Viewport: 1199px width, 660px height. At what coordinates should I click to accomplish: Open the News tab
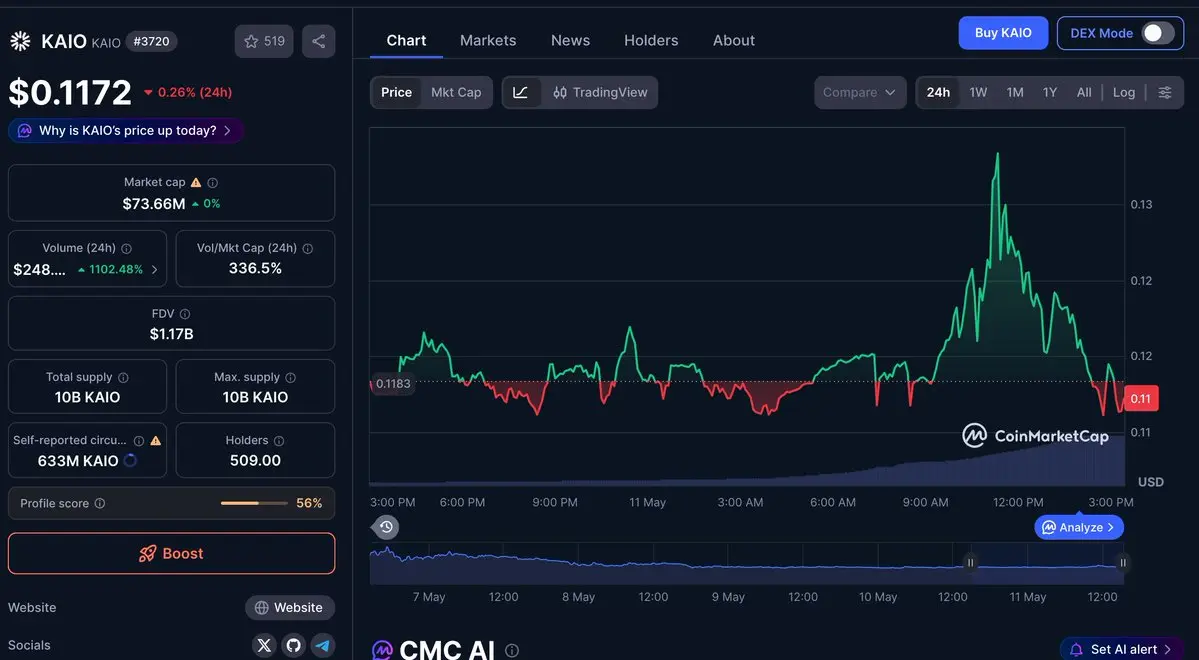570,41
